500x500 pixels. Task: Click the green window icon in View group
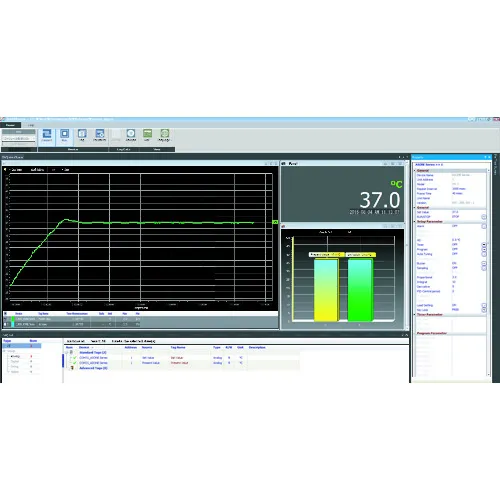pyautogui.click(x=147, y=134)
